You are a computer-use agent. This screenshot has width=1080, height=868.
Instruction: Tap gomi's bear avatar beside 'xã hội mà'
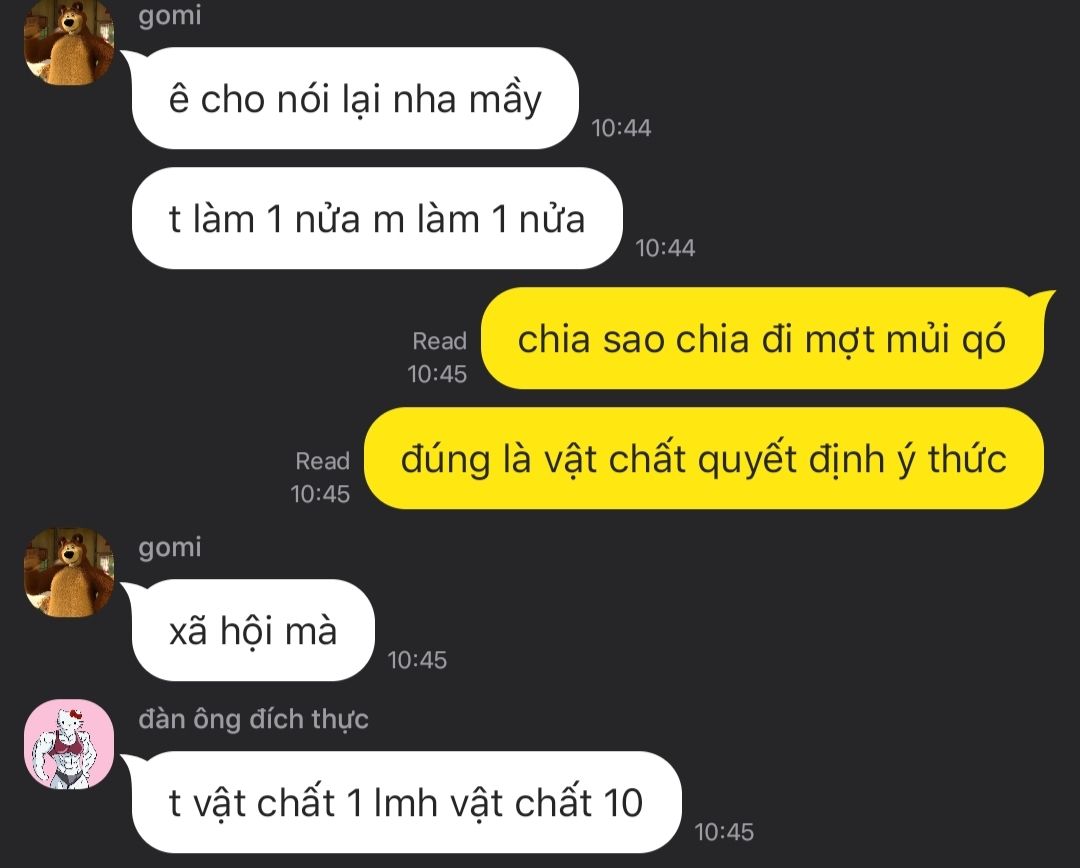click(x=69, y=572)
